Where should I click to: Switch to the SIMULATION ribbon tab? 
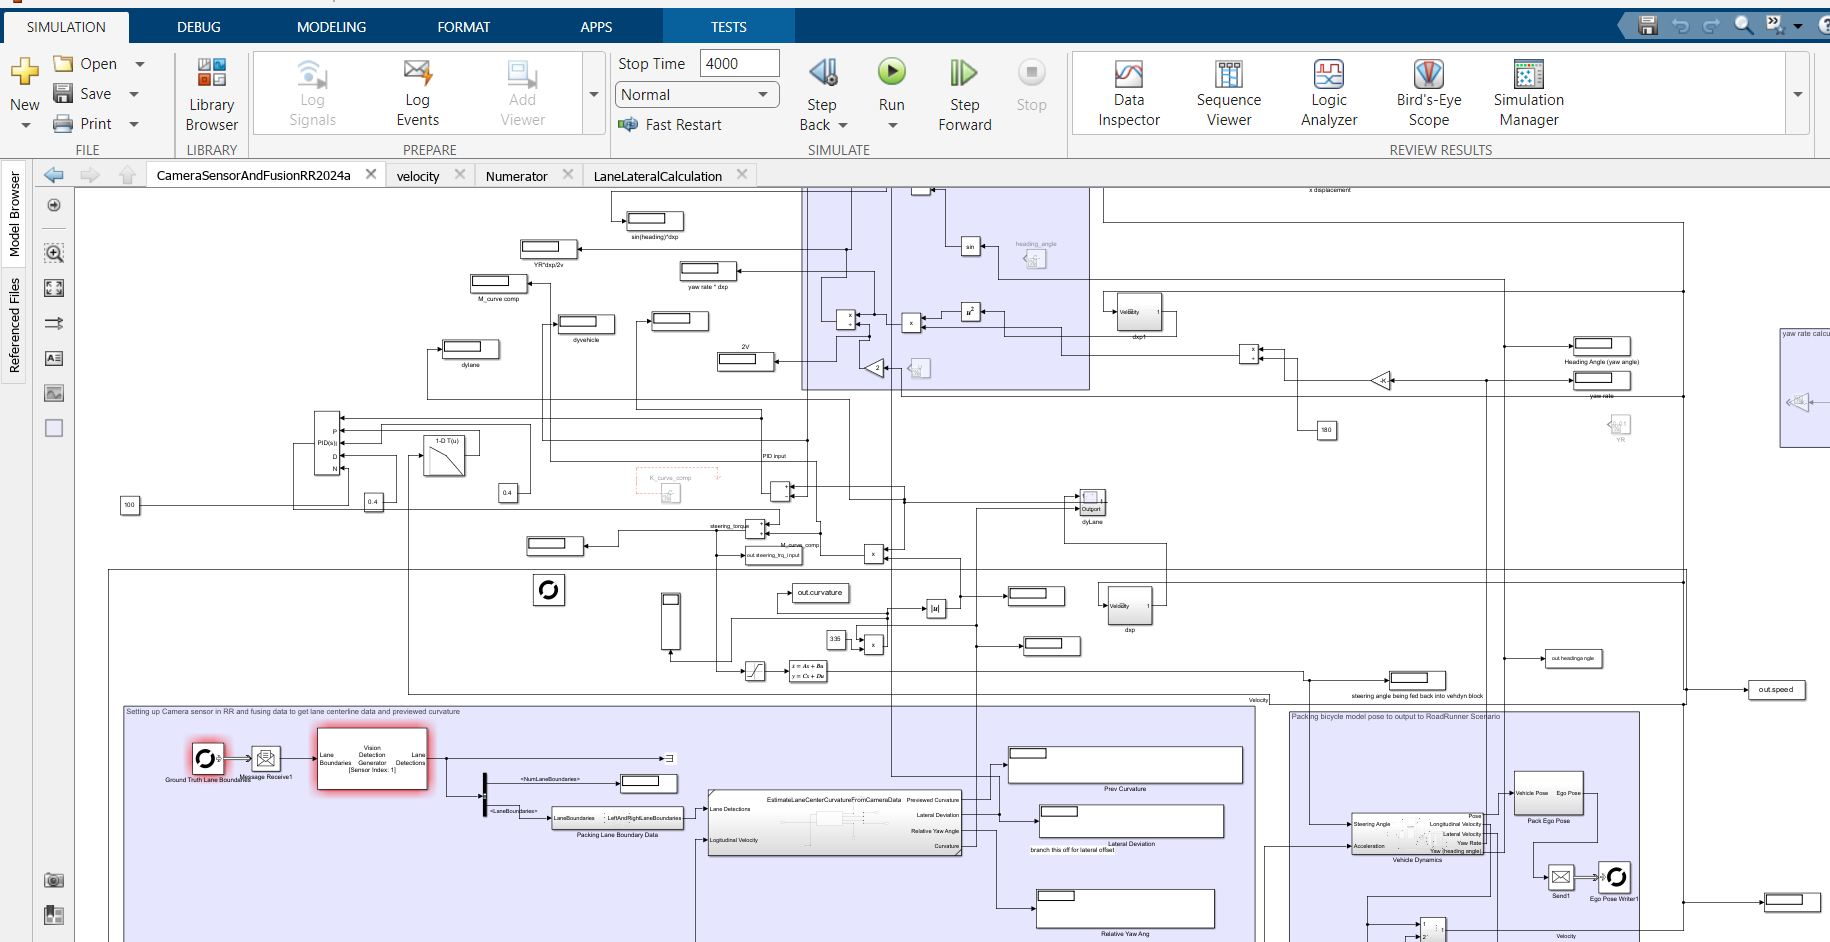(x=66, y=27)
